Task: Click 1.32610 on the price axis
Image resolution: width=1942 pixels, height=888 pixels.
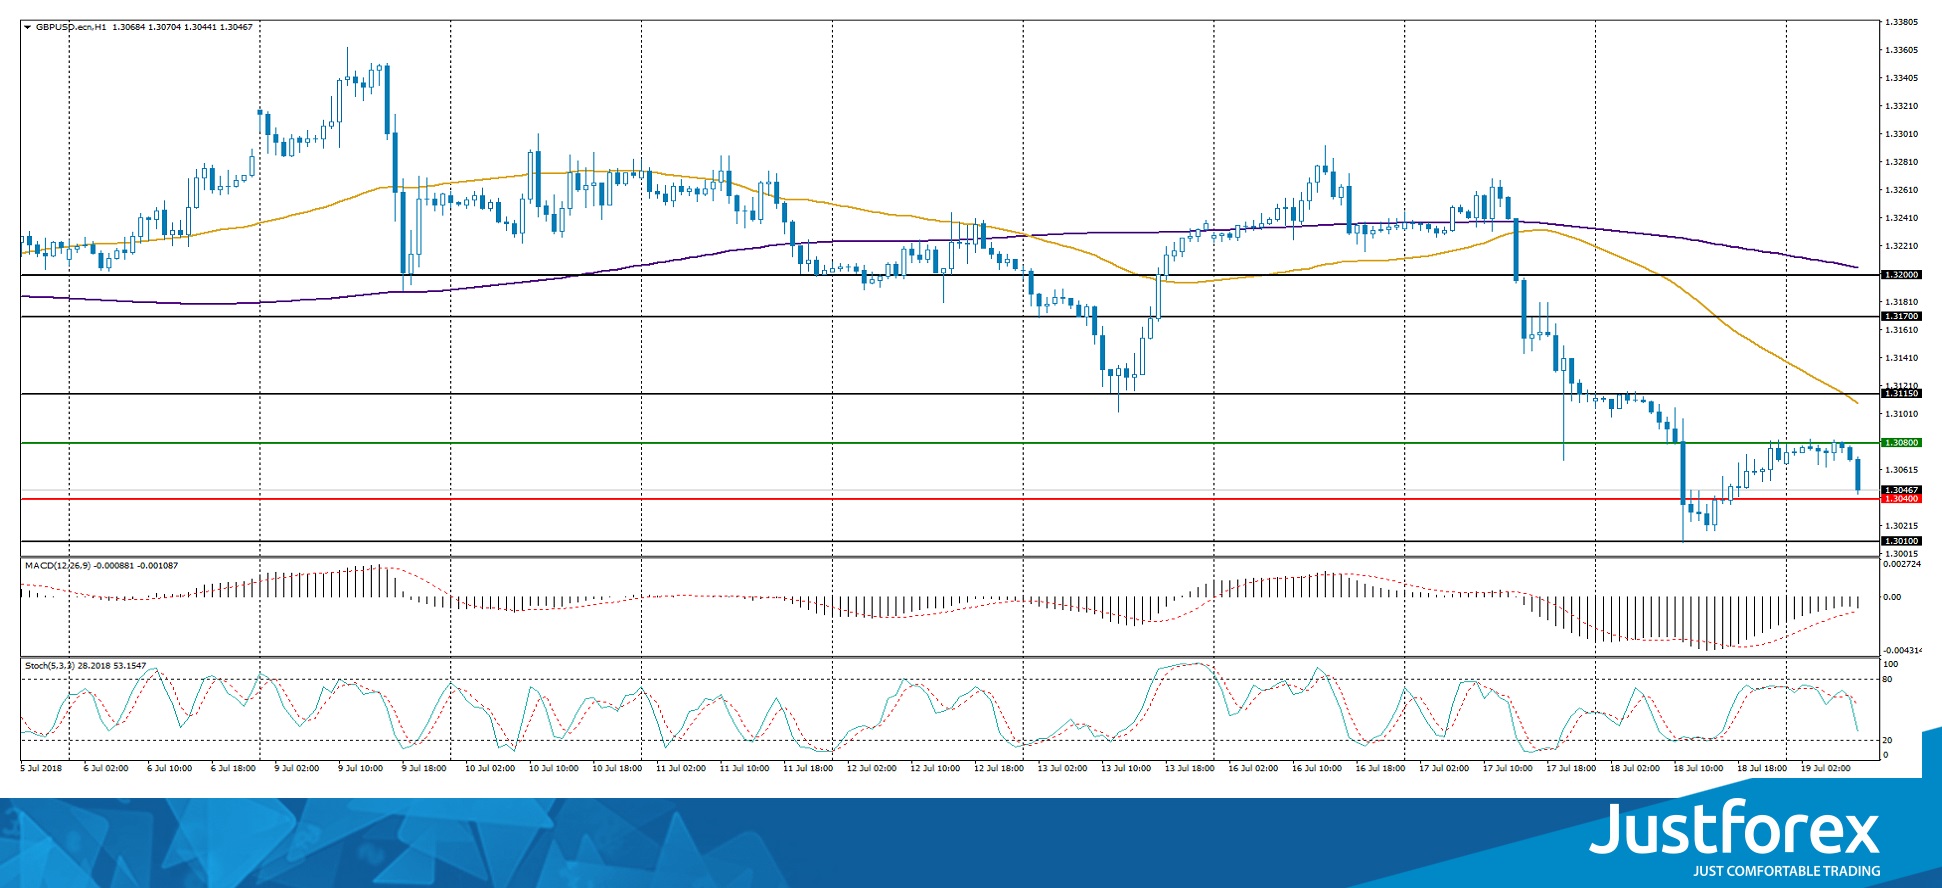Action: (x=1901, y=190)
